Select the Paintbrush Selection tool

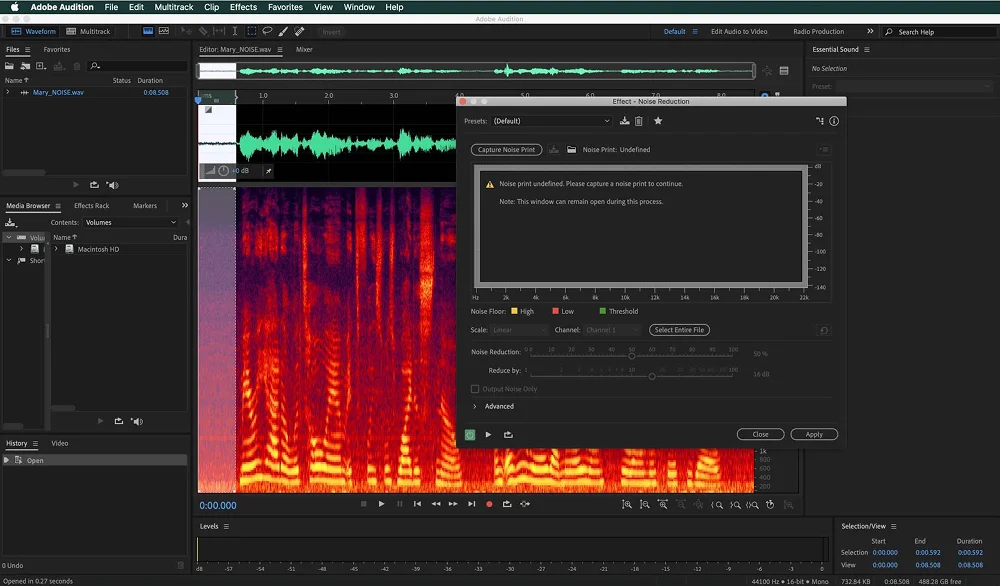click(x=284, y=32)
